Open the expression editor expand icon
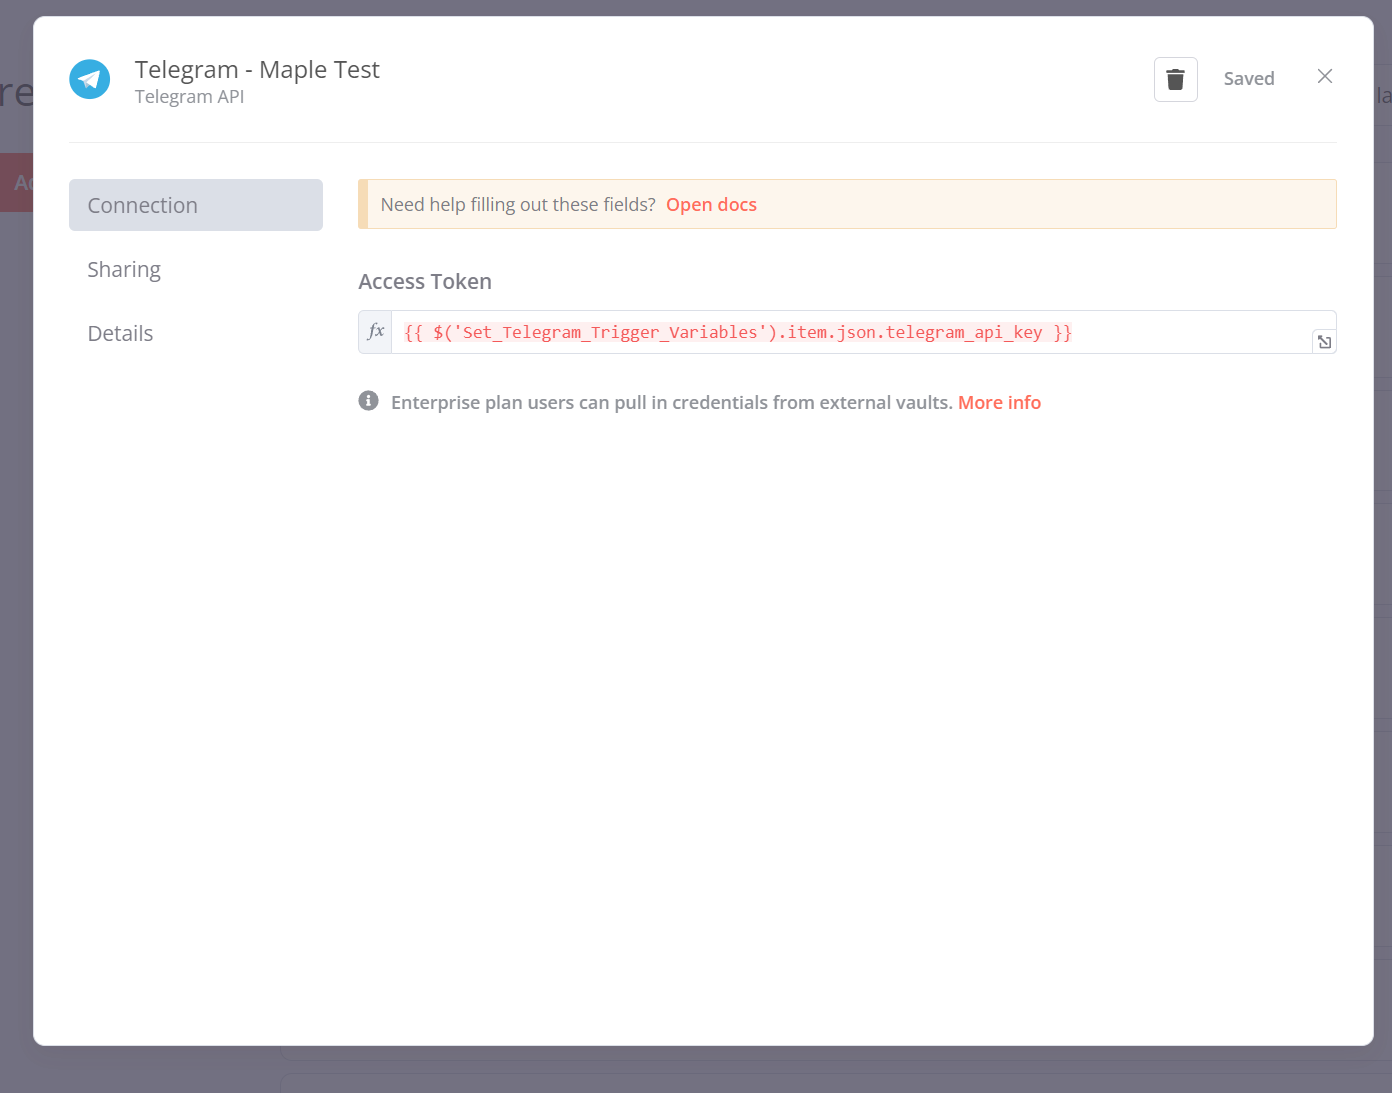Screen dimensions: 1392x1093 pyautogui.click(x=1324, y=342)
